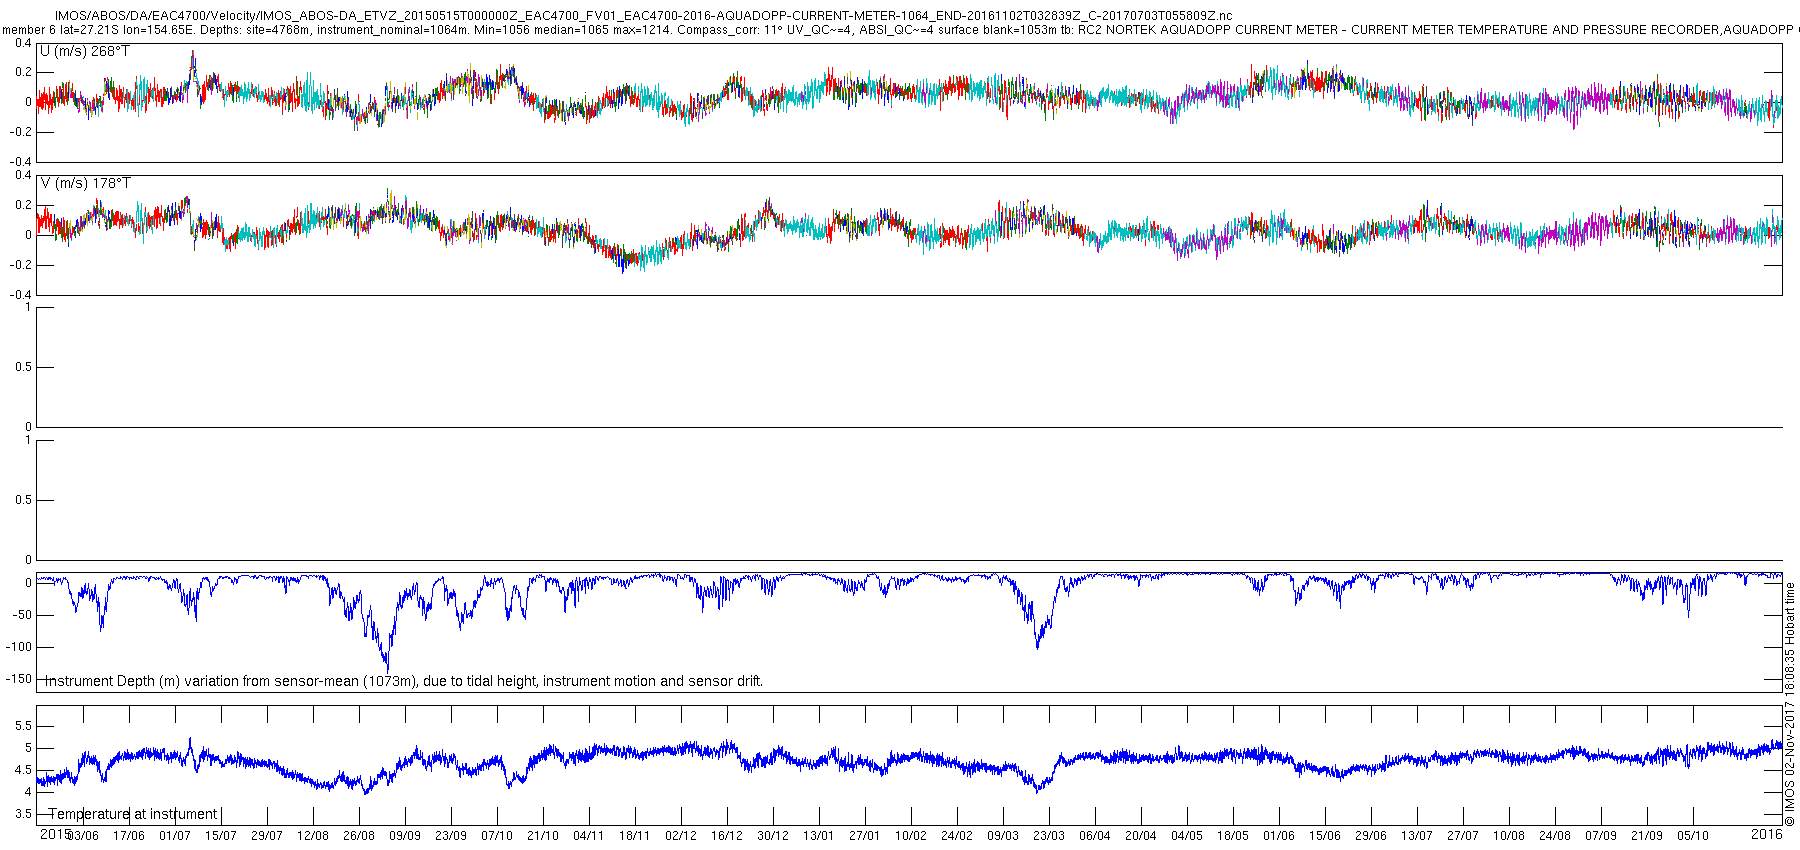The width and height of the screenshot is (1800, 850).
Task: Select the 29/06 date tick label
Action: point(1371,836)
